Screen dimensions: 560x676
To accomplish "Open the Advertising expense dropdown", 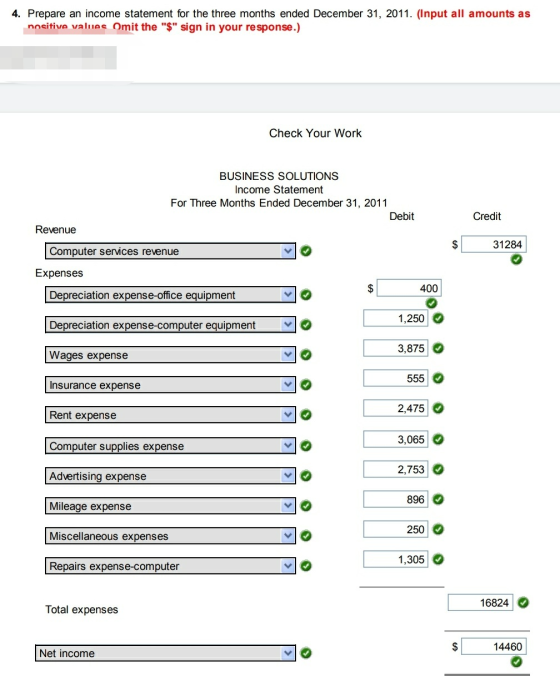I will 170,476.
